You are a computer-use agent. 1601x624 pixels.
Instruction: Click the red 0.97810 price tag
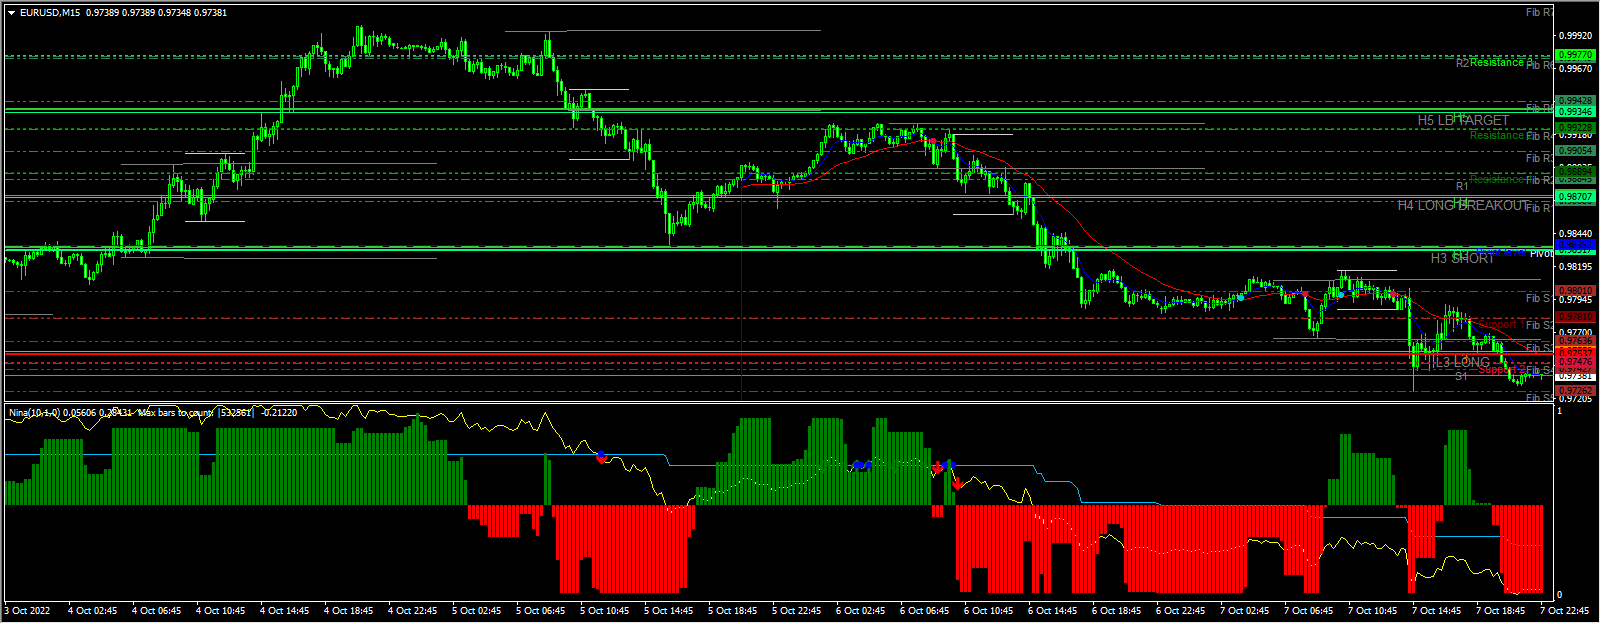(1576, 317)
